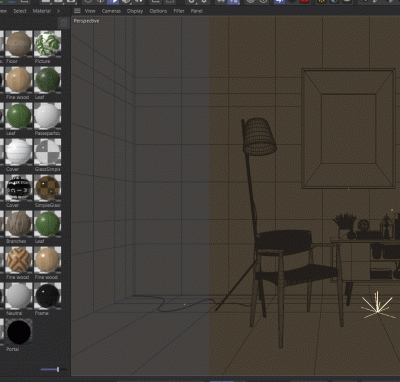
Task: Open the viewport Options menu
Action: tap(158, 11)
